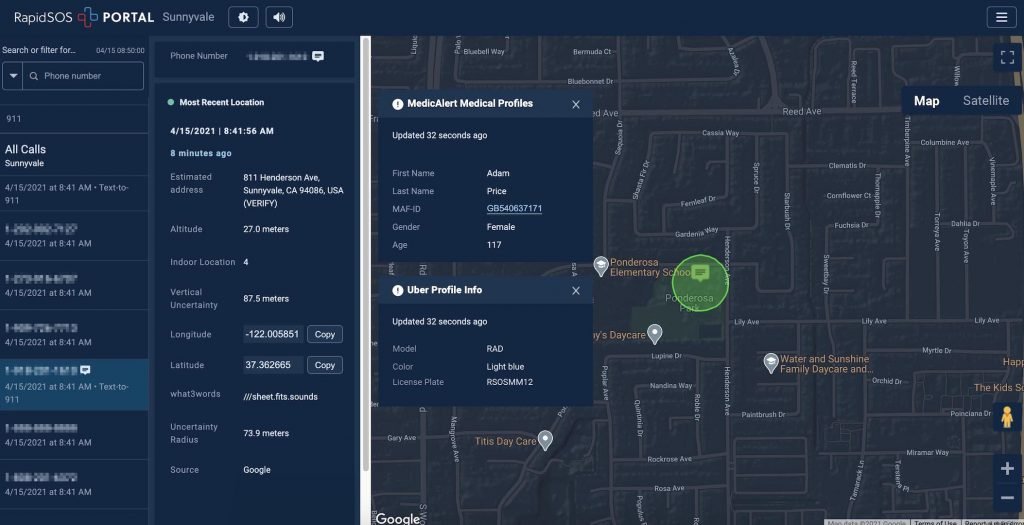Open the hamburger menu at top right
The width and height of the screenshot is (1024, 525).
(1001, 17)
